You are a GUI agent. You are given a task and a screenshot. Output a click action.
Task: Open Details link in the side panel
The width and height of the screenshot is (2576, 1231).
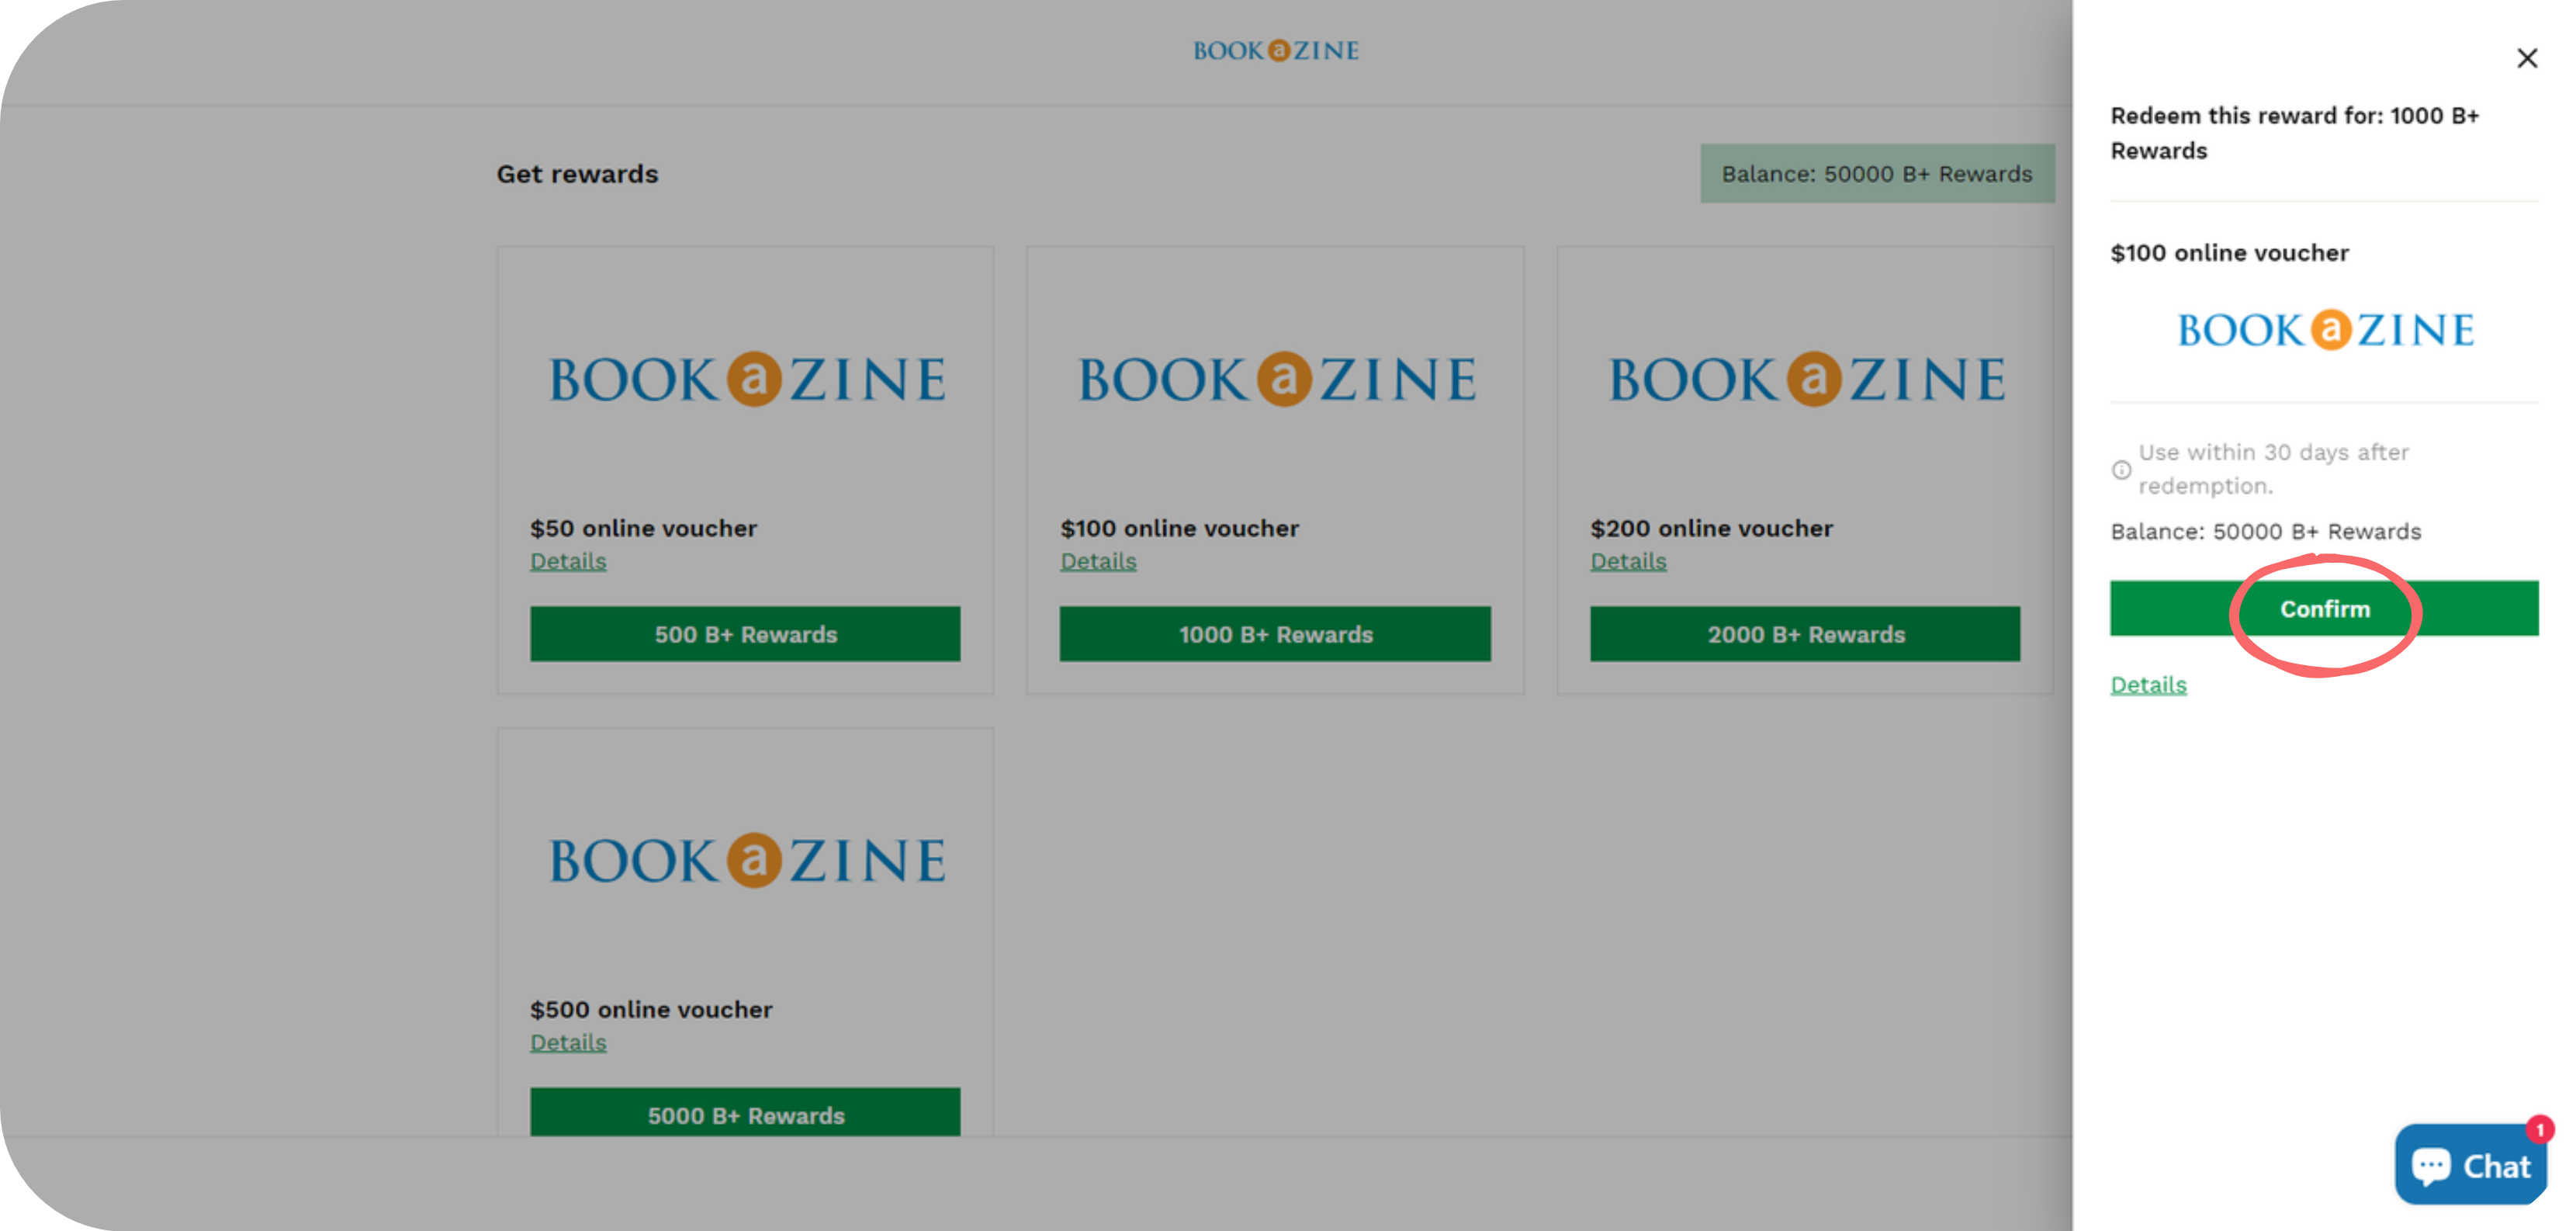[x=2148, y=685]
